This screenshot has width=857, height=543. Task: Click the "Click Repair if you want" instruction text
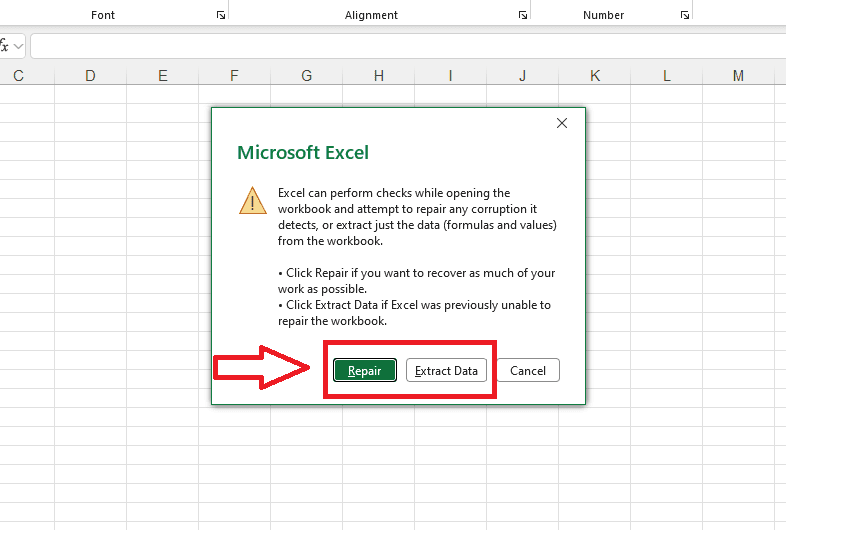click(x=416, y=281)
